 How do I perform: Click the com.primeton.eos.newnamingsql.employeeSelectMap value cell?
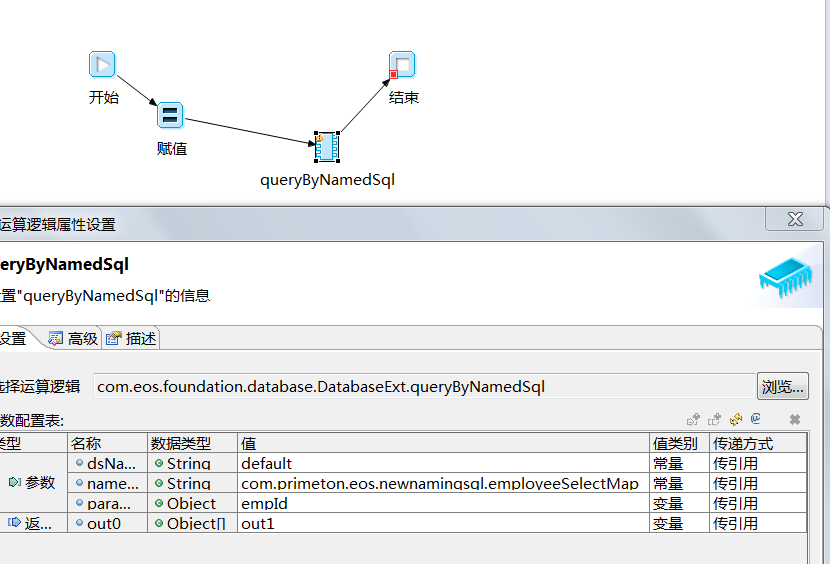(444, 483)
